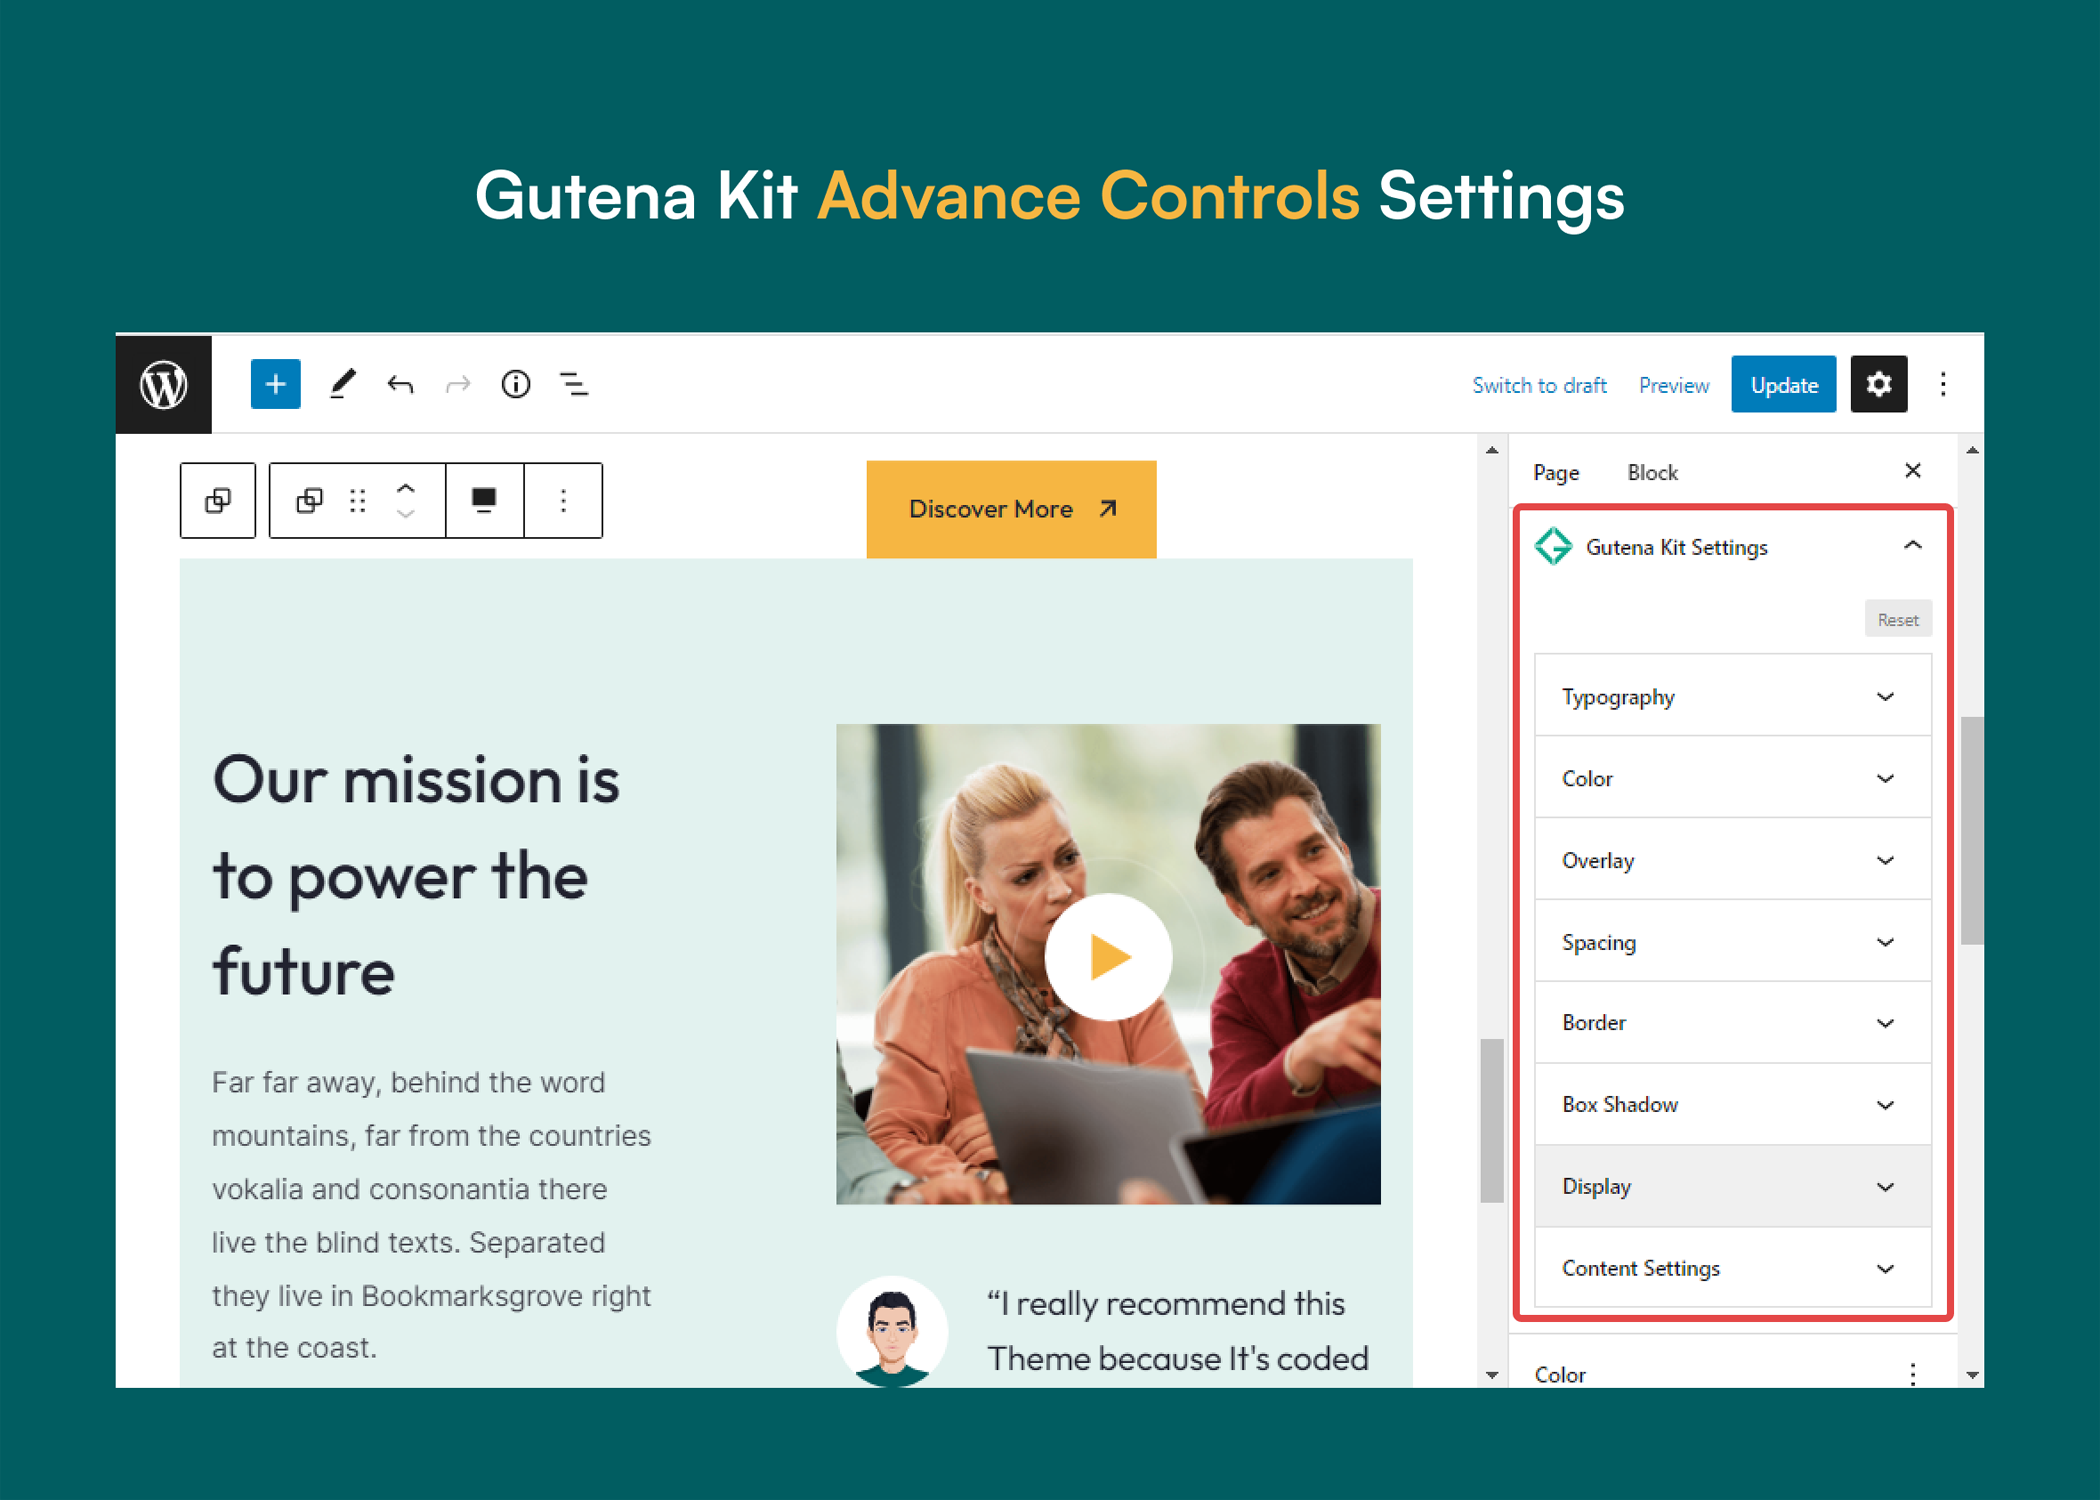Click the sidebar scrollbar thumb

point(1972,830)
